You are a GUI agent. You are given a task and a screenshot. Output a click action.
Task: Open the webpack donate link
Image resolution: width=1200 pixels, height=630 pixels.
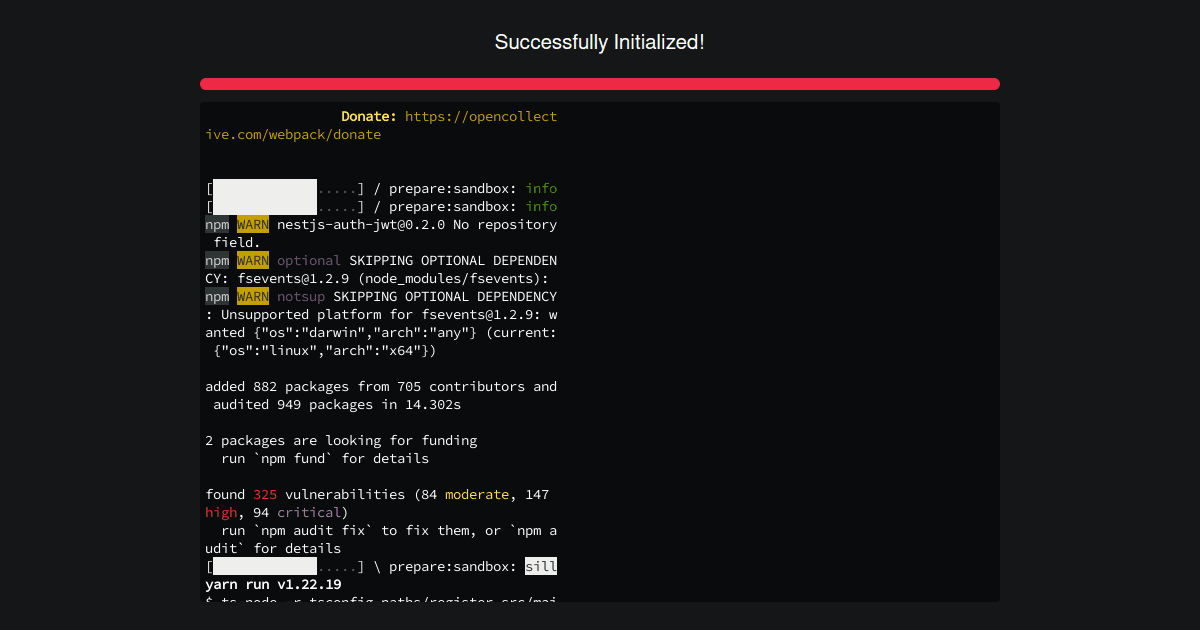point(480,116)
